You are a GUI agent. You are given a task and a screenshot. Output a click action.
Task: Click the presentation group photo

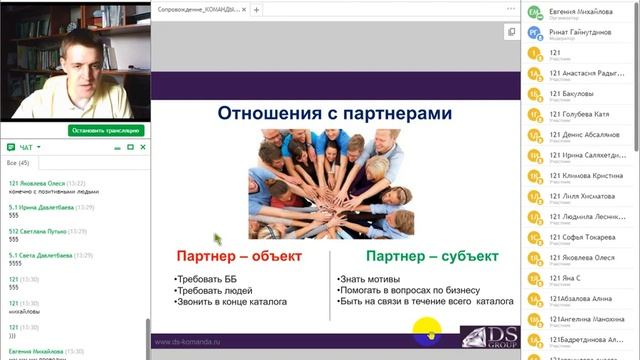331,184
